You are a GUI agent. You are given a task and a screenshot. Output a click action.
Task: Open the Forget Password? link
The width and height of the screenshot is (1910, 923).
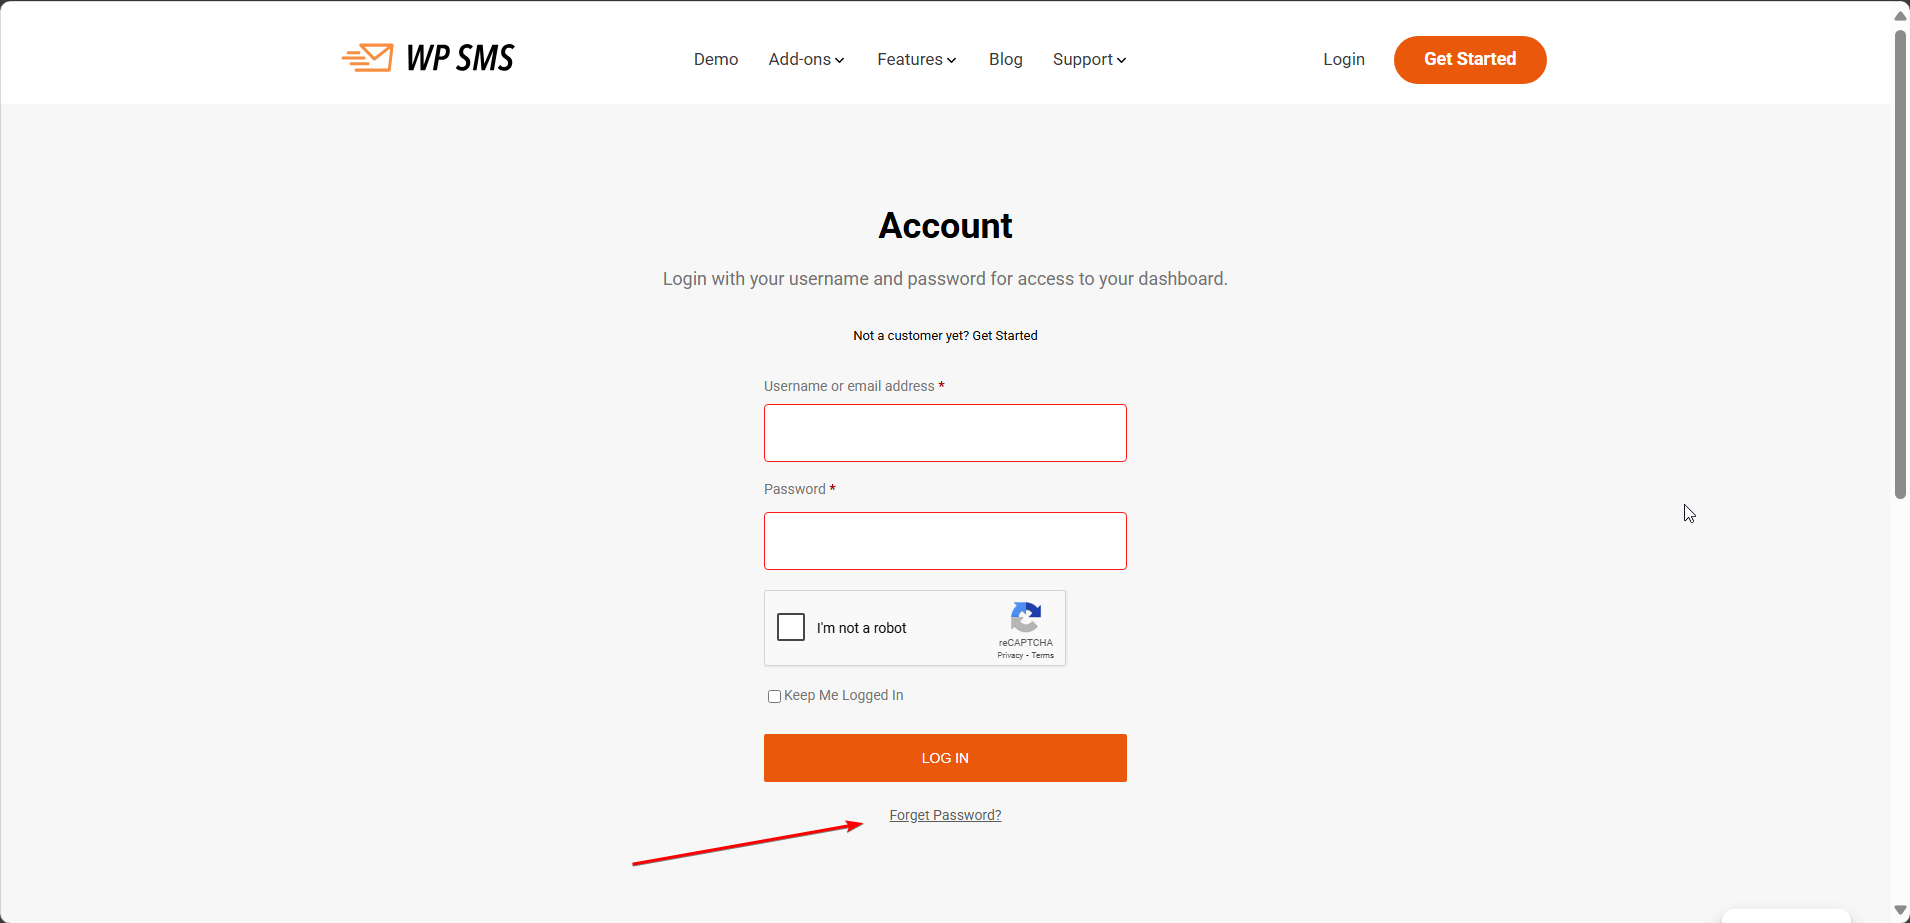945,815
